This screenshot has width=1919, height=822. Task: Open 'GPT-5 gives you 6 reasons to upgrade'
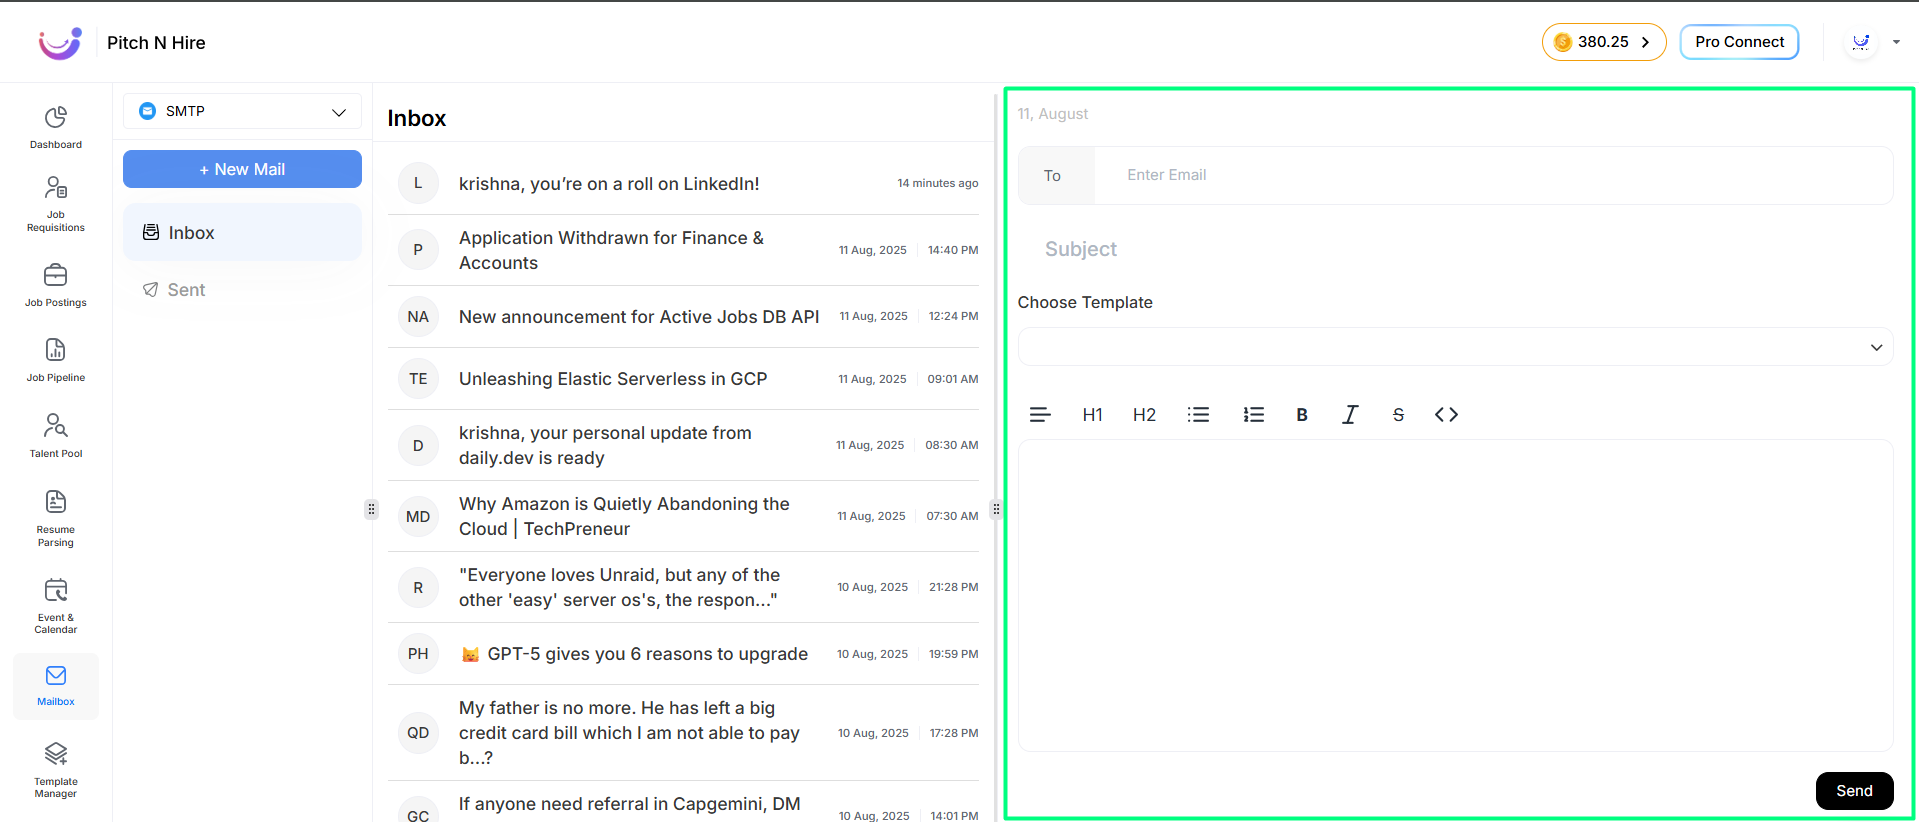[683, 653]
